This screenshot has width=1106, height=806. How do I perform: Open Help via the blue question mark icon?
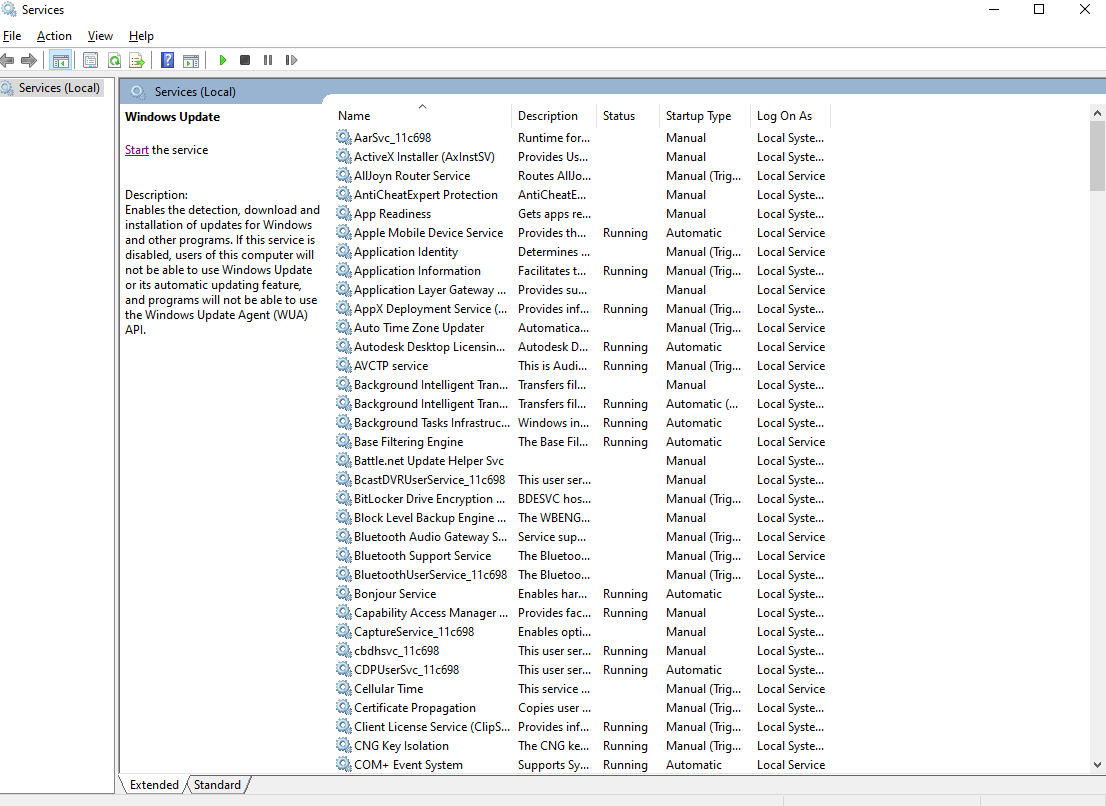pyautogui.click(x=167, y=61)
